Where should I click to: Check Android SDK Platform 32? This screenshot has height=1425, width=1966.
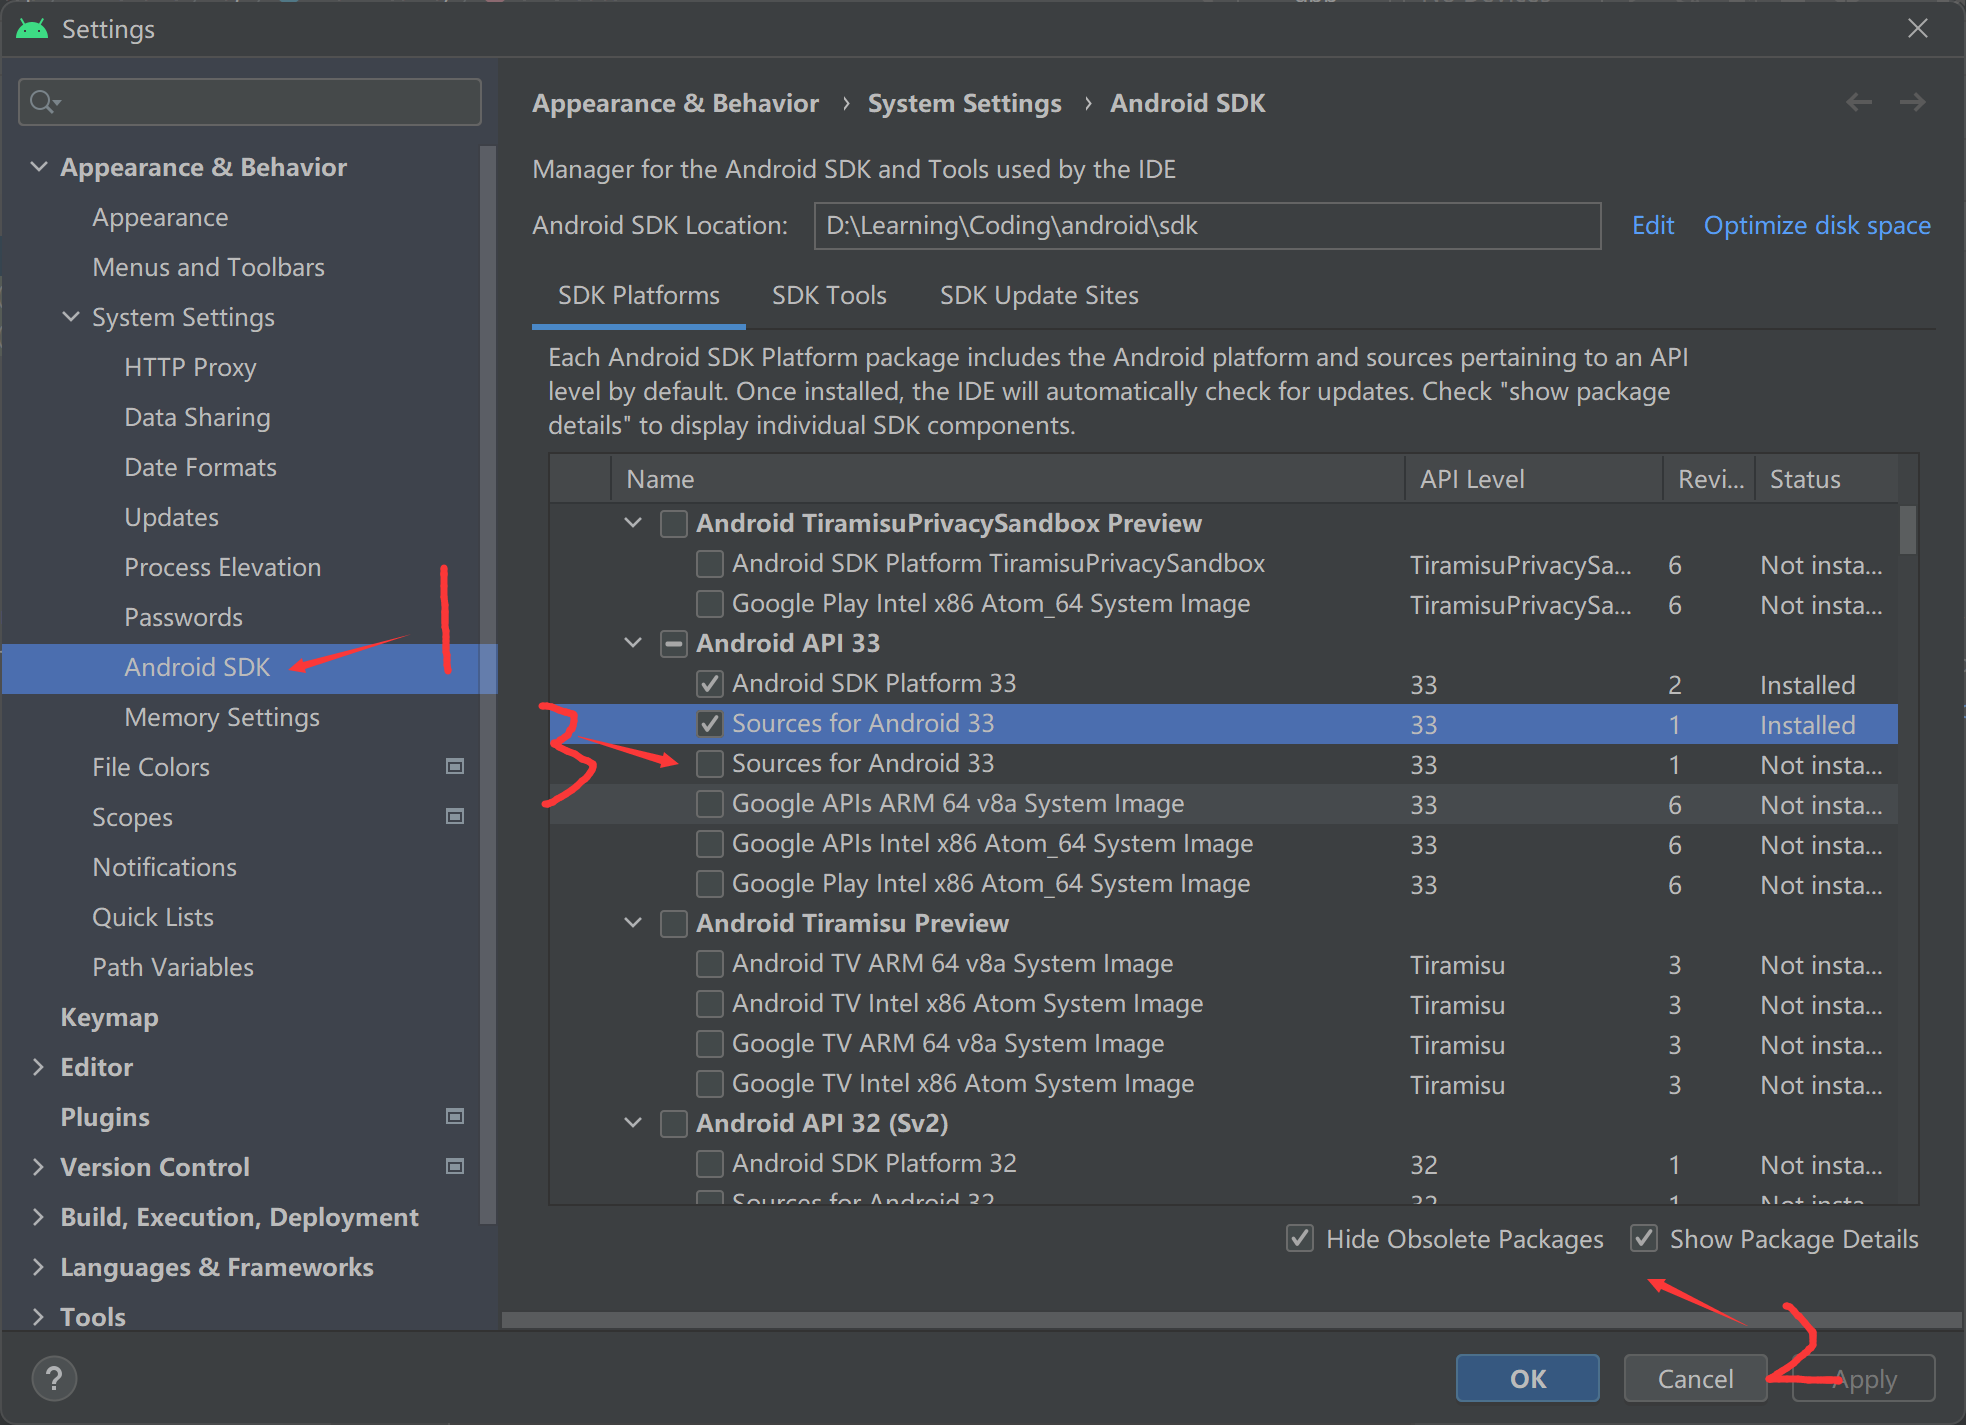710,1164
